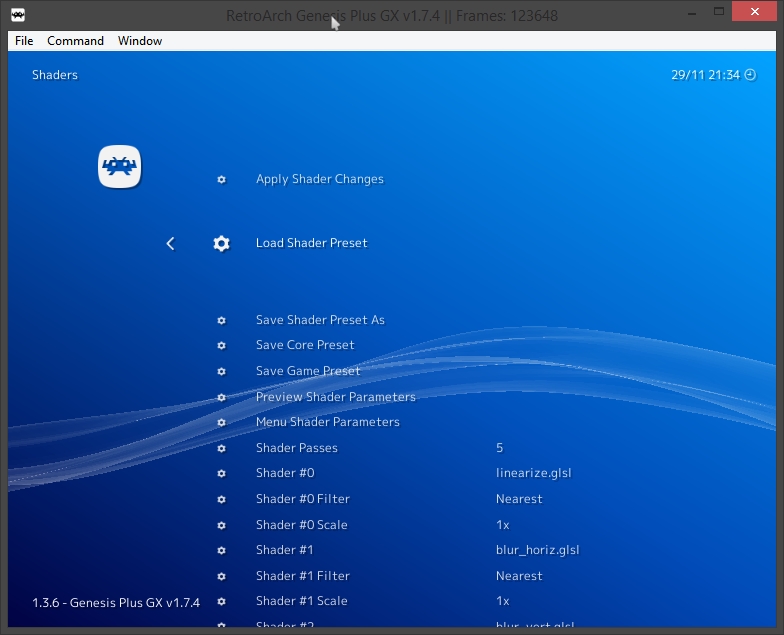This screenshot has height=635, width=784.
Task: Click the RetroArch invader logo icon
Action: coord(120,166)
